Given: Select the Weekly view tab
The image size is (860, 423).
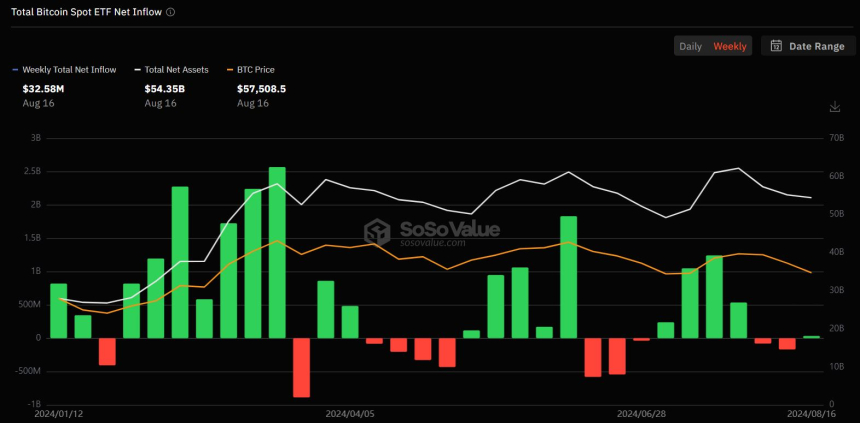Looking at the screenshot, I should [x=729, y=46].
